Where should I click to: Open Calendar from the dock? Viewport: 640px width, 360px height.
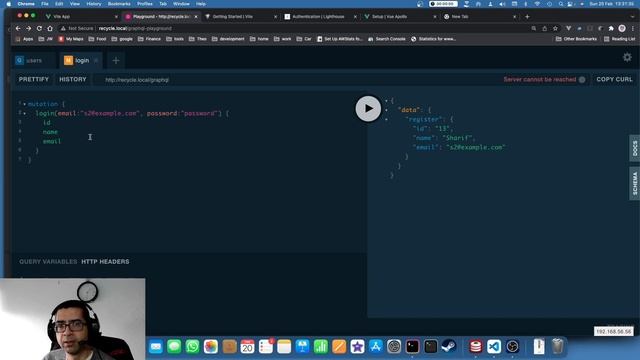pyautogui.click(x=247, y=347)
